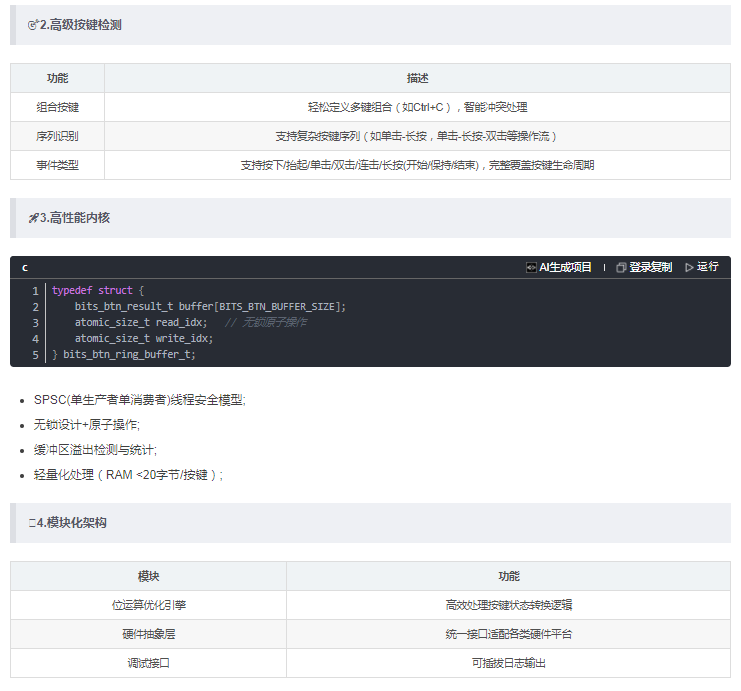Image resolution: width=741 pixels, height=691 pixels.
Task: Click the AI生成项目 icon in code header
Action: [531, 268]
